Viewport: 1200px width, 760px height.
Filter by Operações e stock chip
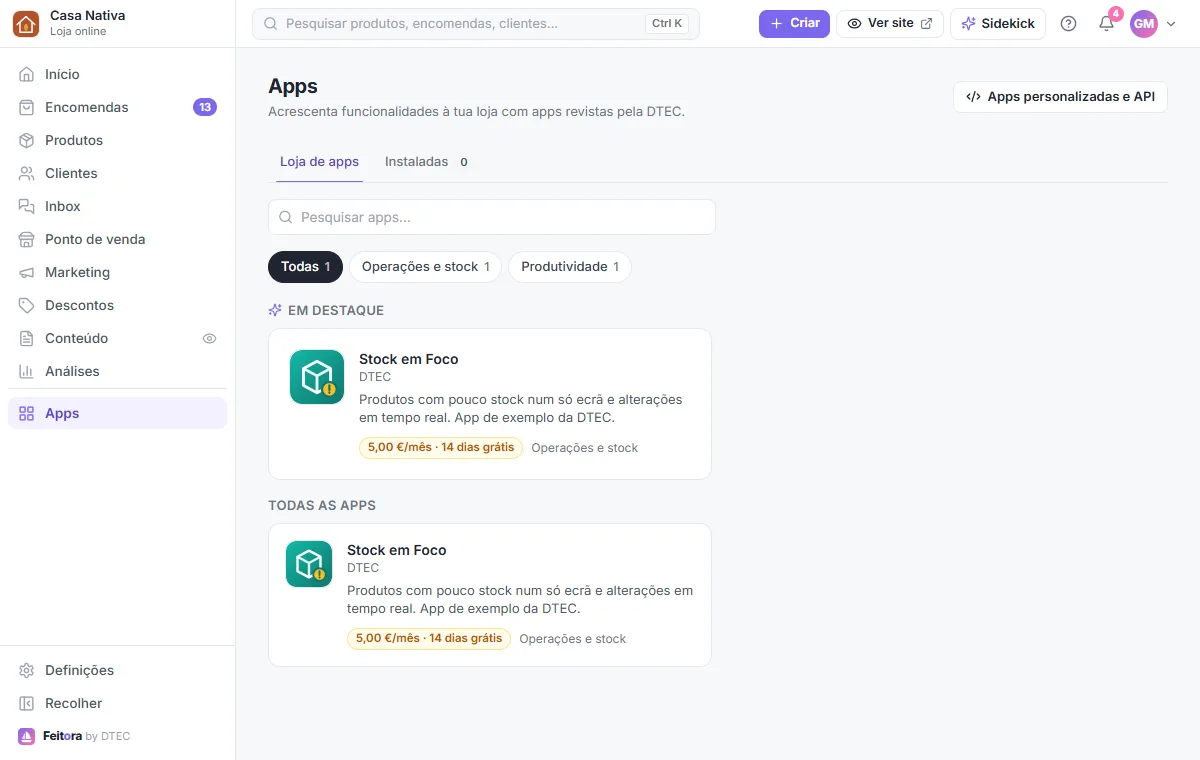pos(425,267)
